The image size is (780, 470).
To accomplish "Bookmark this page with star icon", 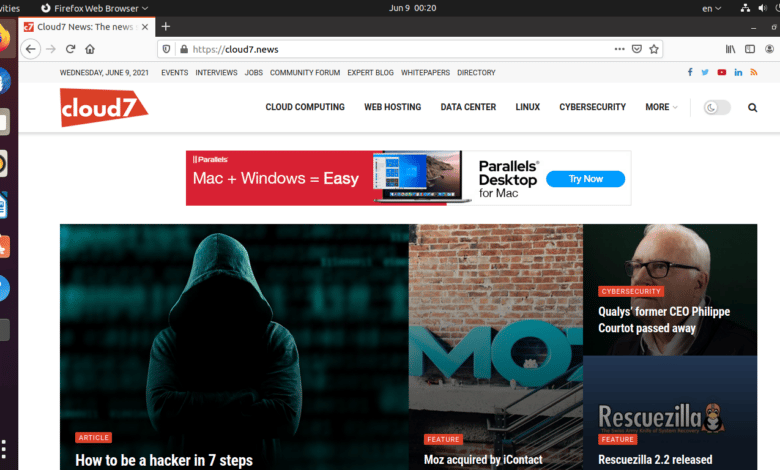I will tap(654, 49).
